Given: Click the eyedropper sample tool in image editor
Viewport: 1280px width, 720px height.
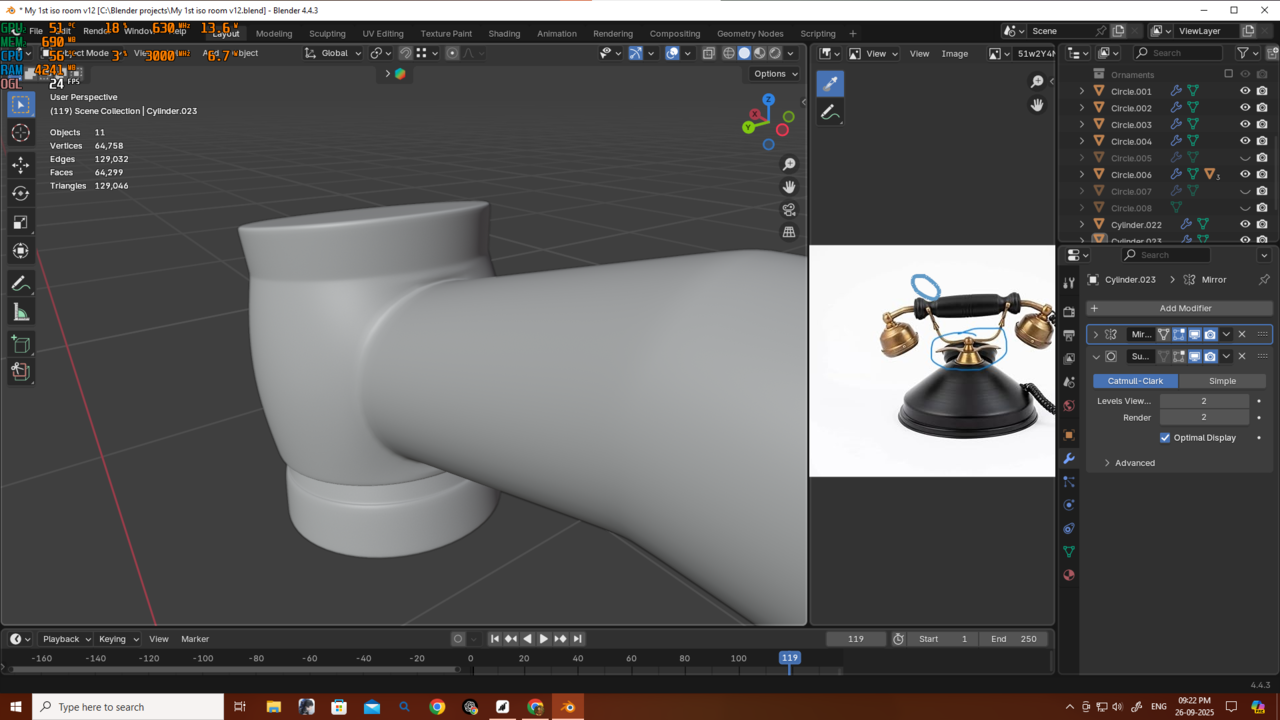Looking at the screenshot, I should pos(830,84).
